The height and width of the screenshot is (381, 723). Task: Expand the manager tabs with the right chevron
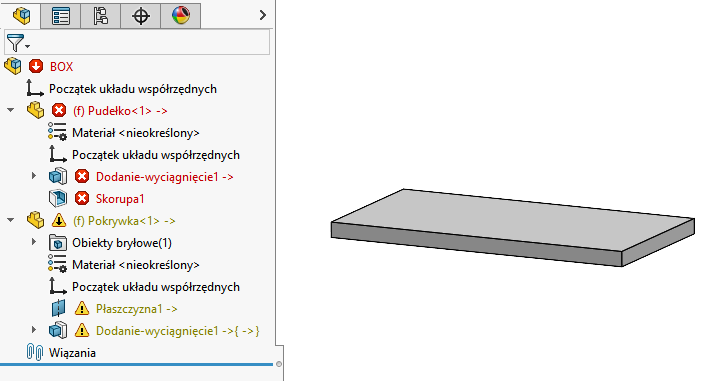coord(263,15)
